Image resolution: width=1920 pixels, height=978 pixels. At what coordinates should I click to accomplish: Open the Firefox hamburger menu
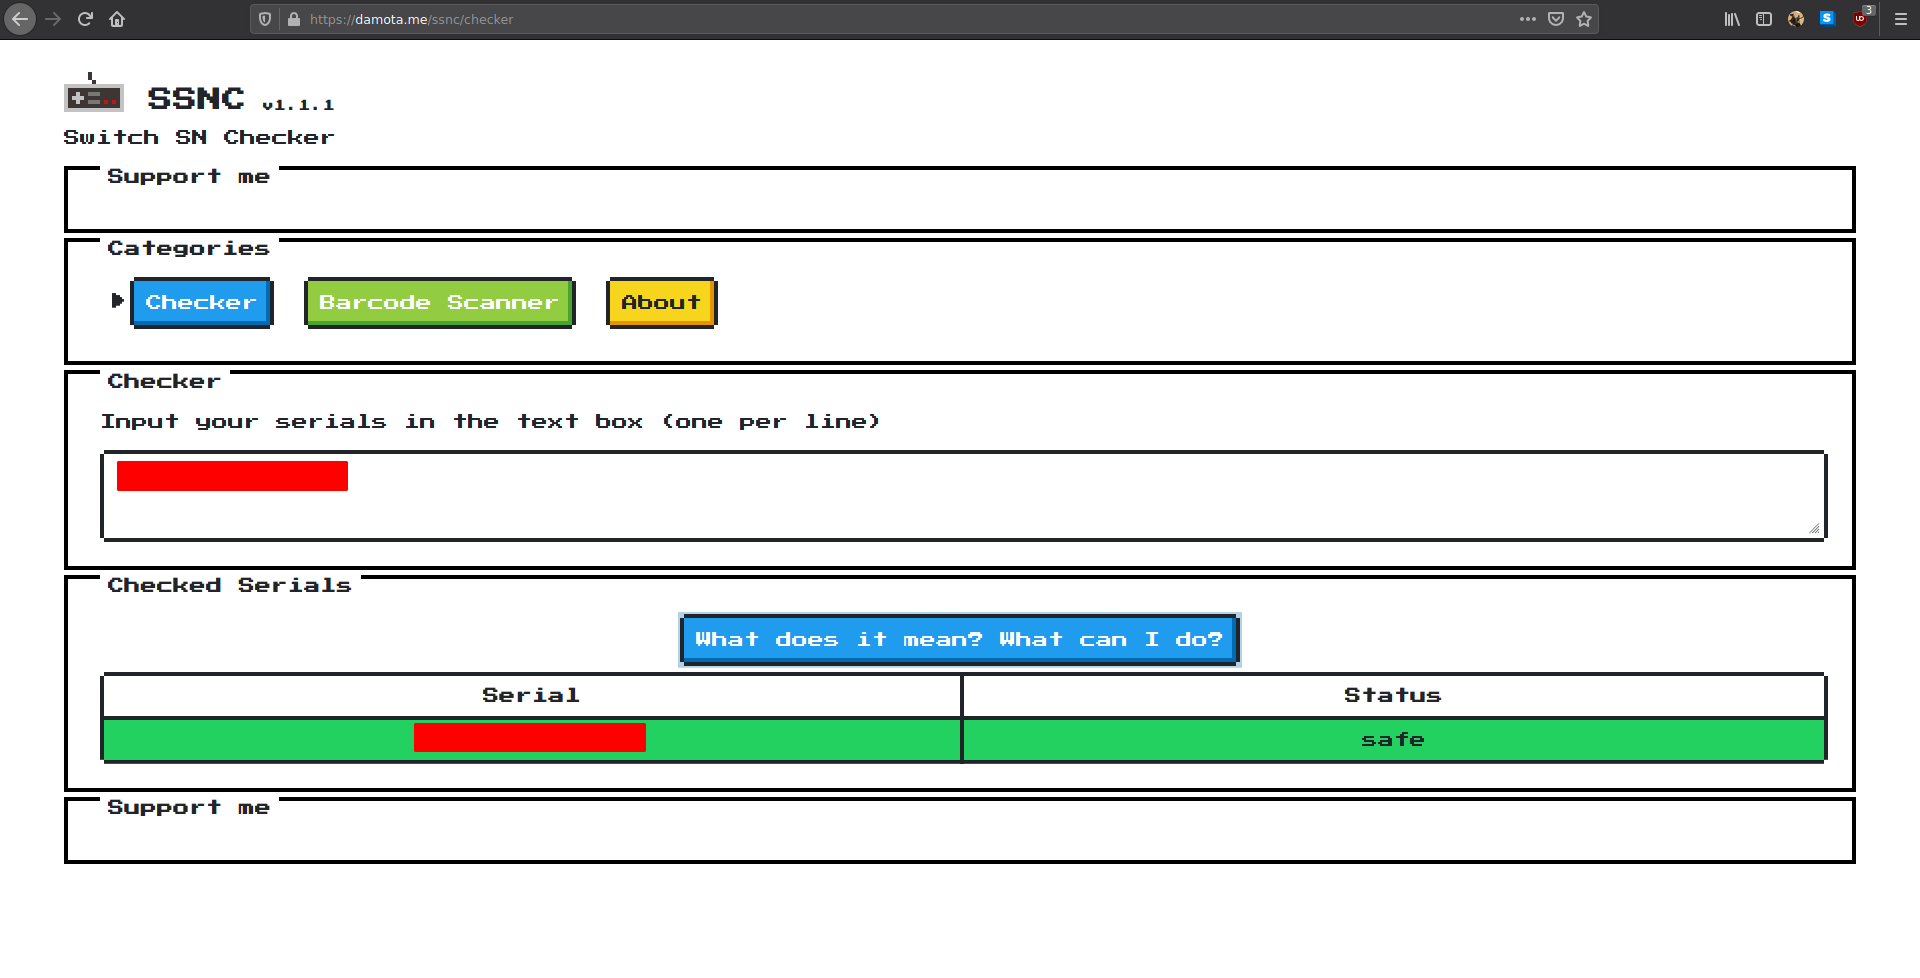point(1901,19)
